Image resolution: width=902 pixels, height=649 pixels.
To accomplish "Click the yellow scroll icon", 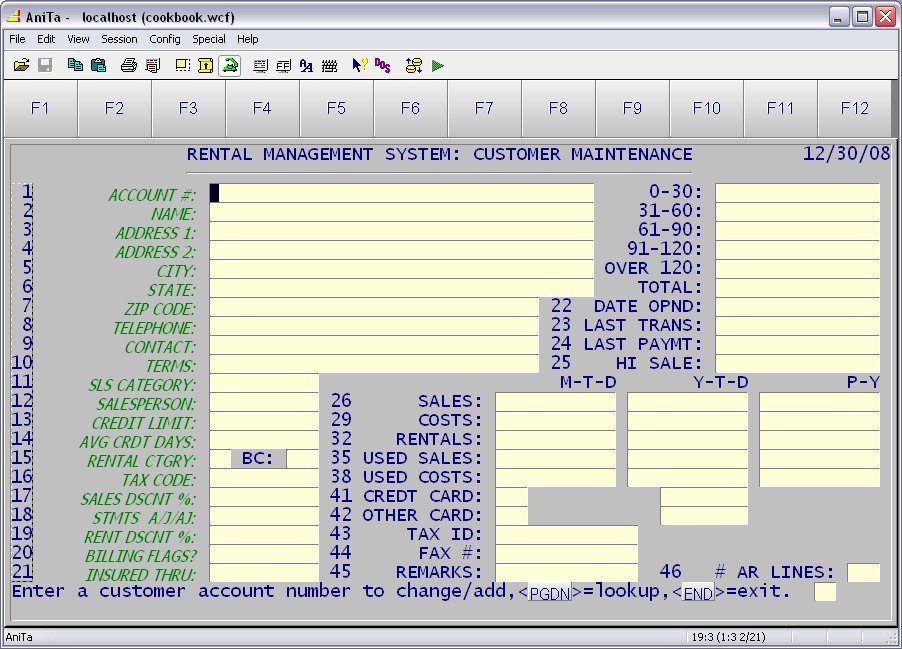I will point(205,65).
